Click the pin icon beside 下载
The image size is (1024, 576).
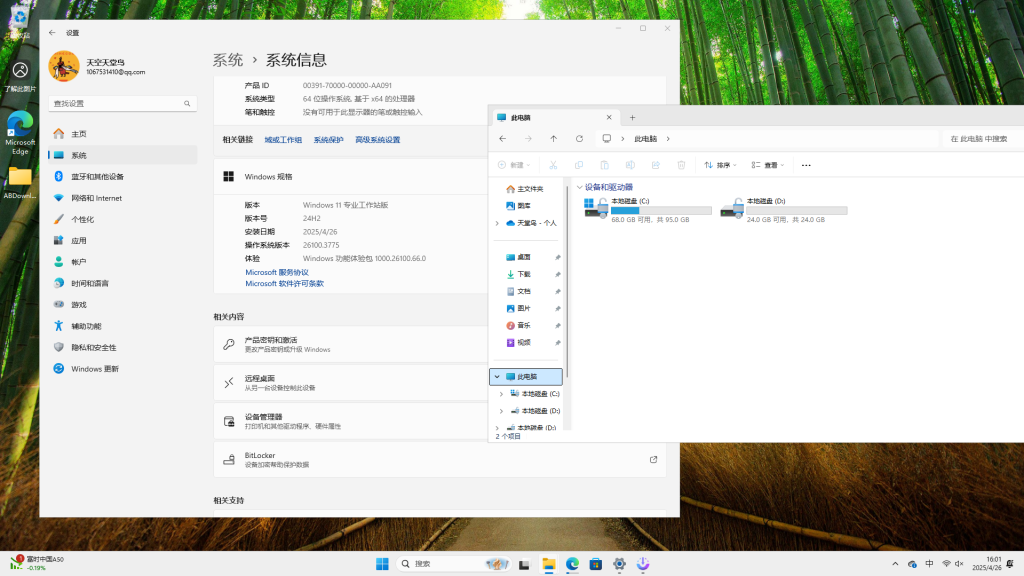(558, 274)
